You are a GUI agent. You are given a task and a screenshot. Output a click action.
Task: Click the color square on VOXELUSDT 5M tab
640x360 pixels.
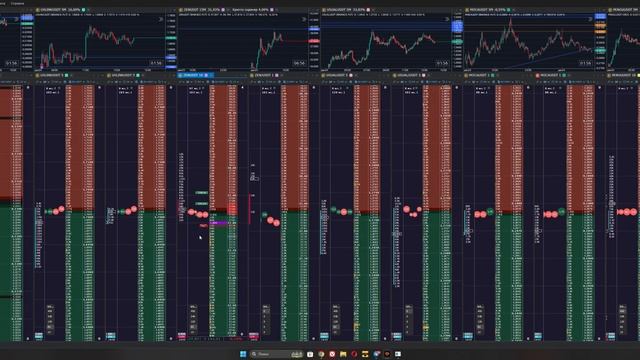[368, 10]
